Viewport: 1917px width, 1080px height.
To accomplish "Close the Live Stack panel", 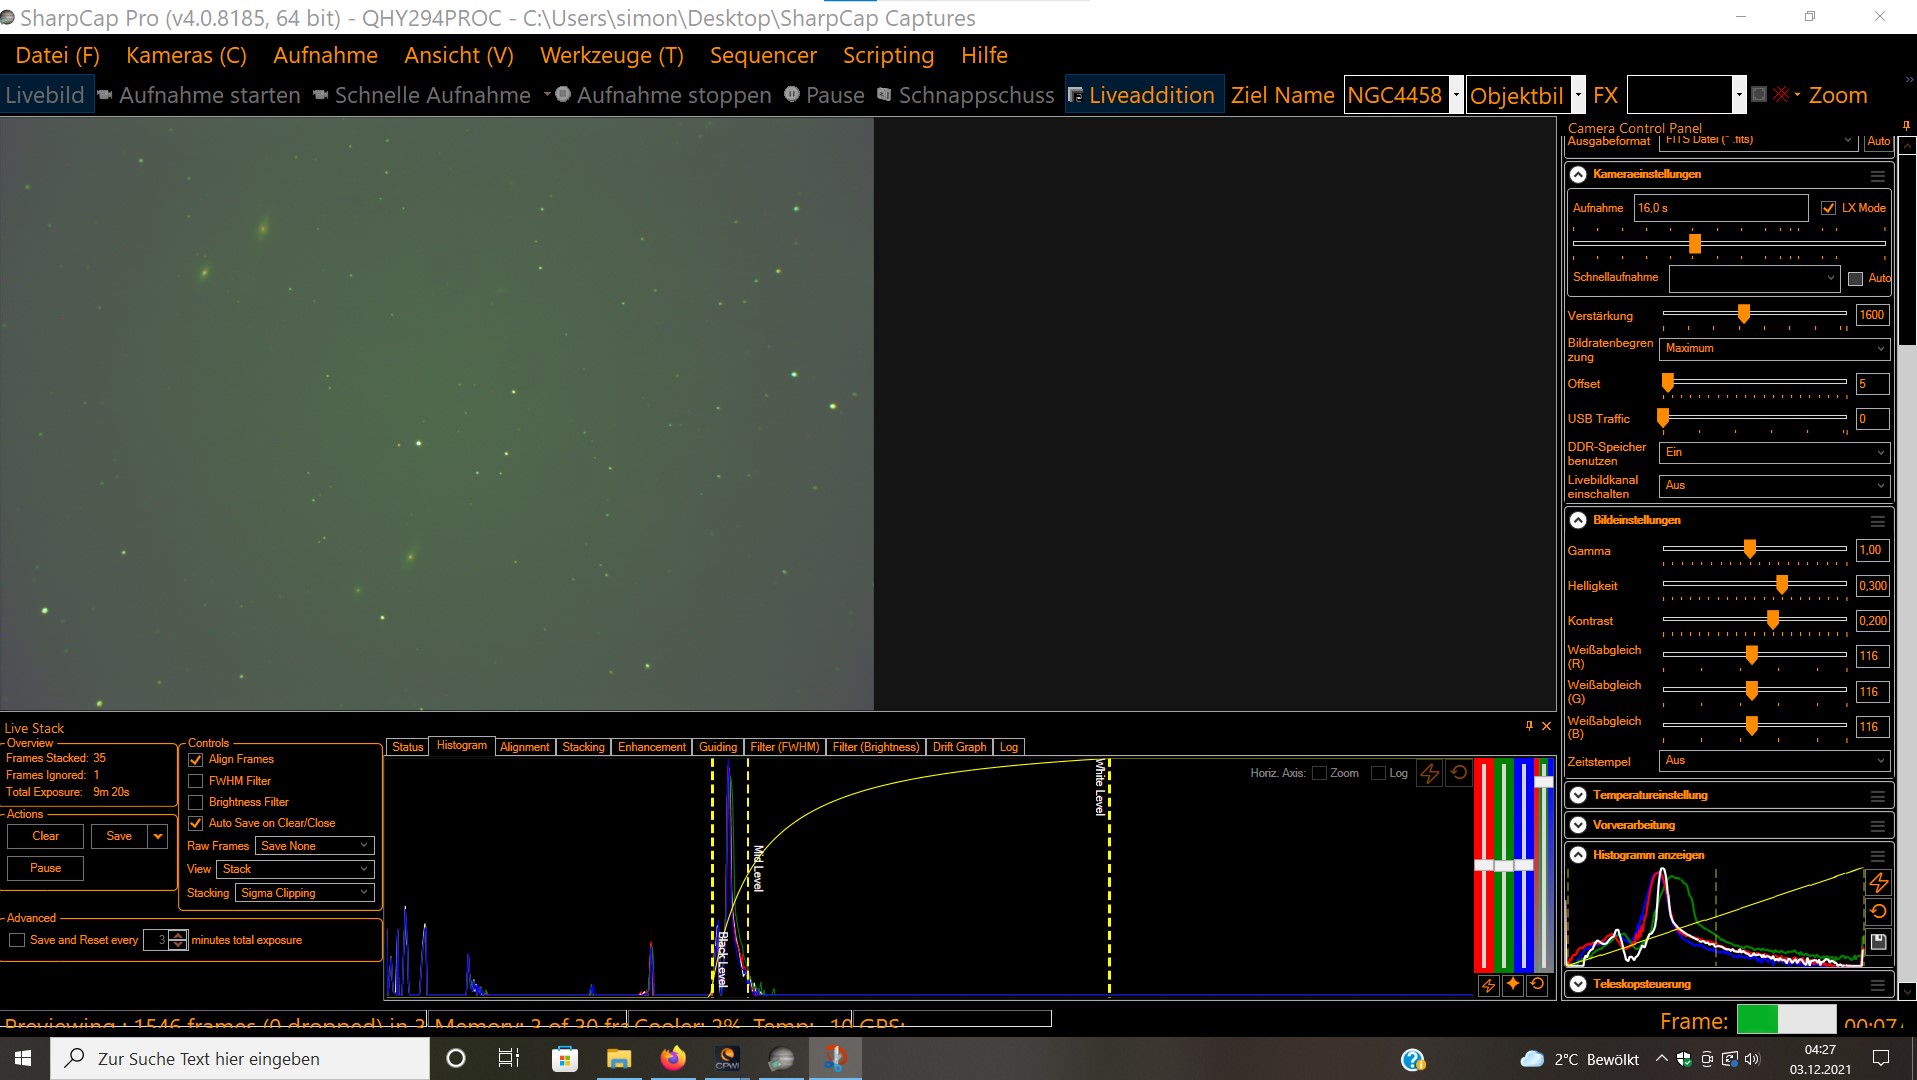I will tap(1547, 726).
